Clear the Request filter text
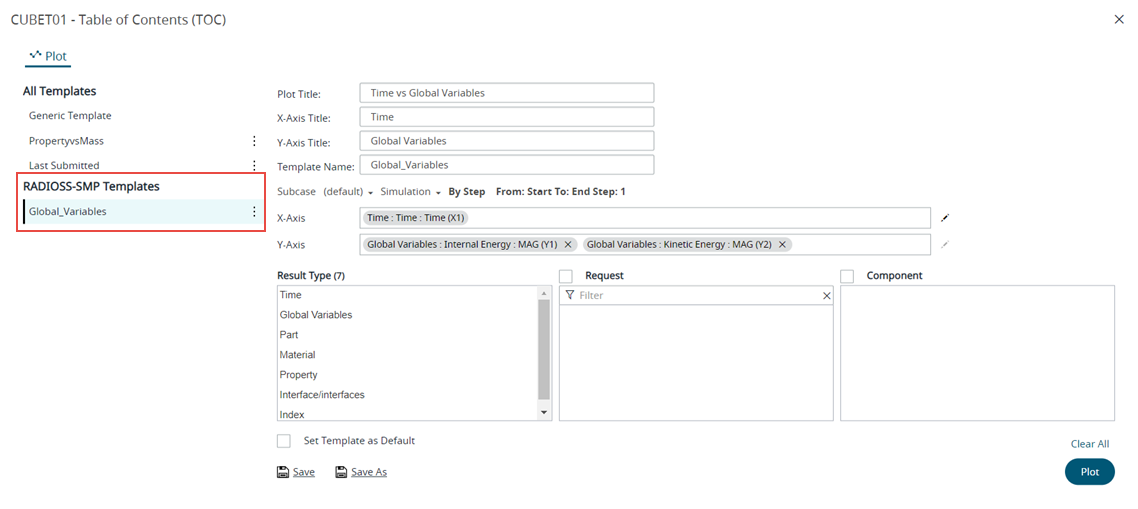The width and height of the screenshot is (1138, 509). coord(826,296)
